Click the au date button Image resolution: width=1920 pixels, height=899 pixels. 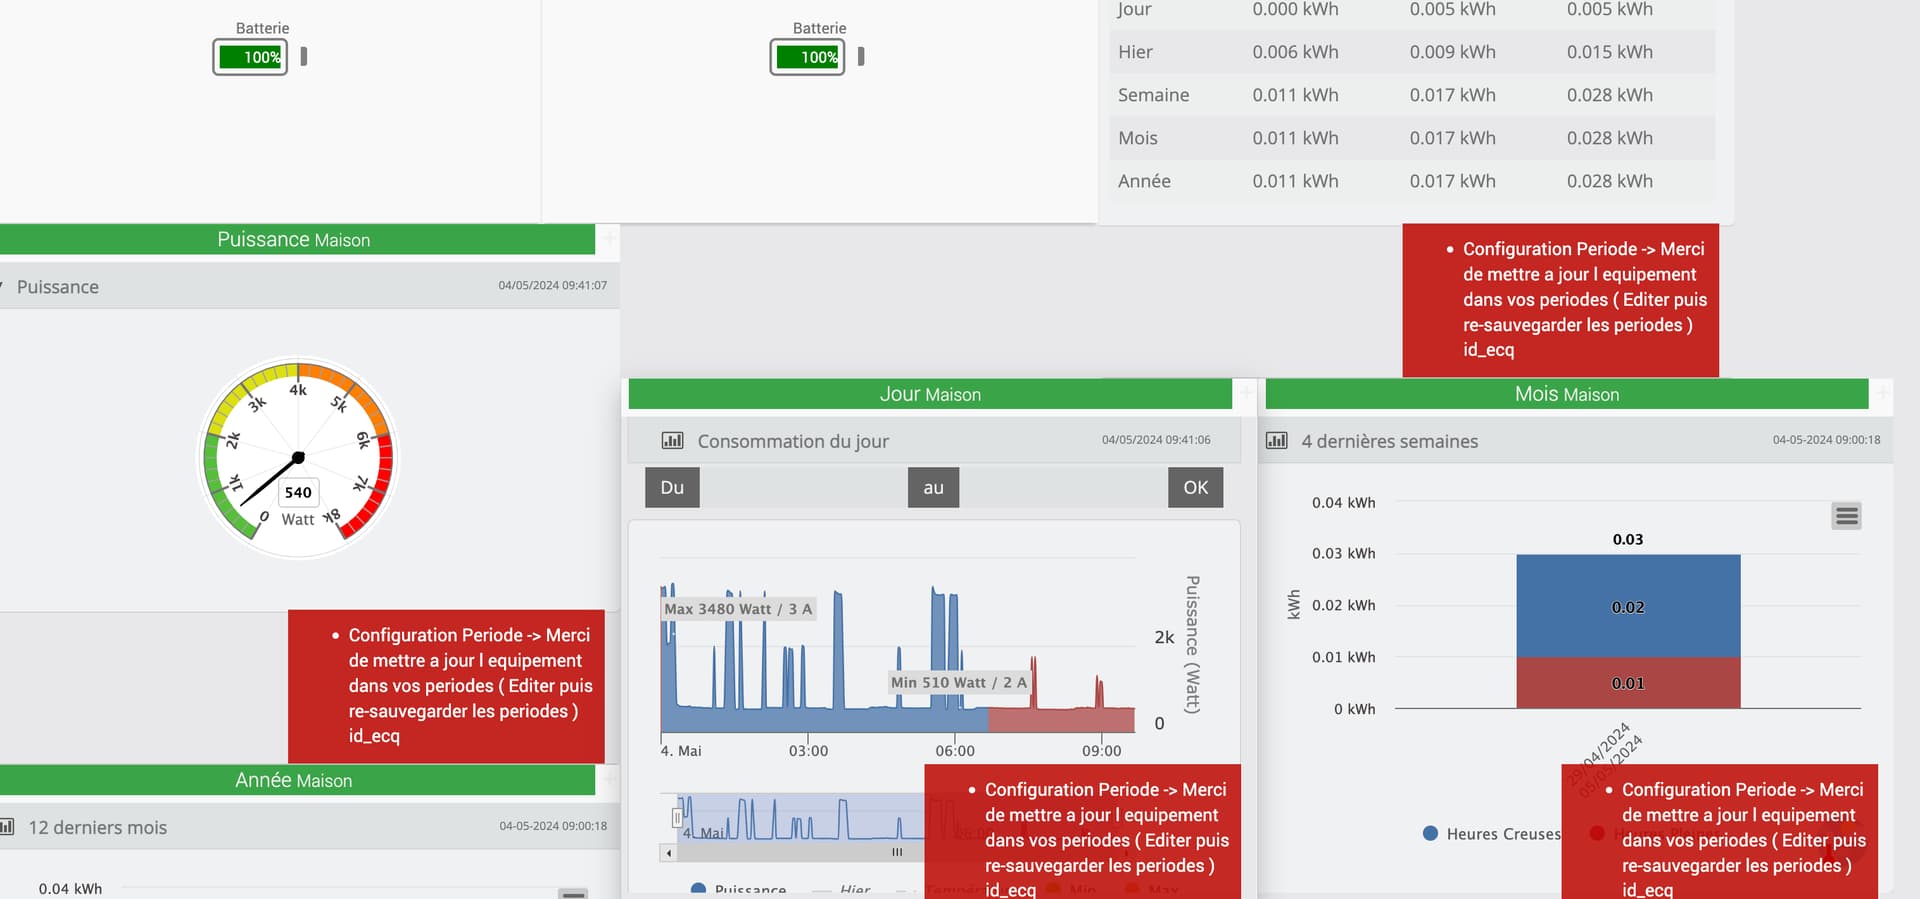click(933, 487)
